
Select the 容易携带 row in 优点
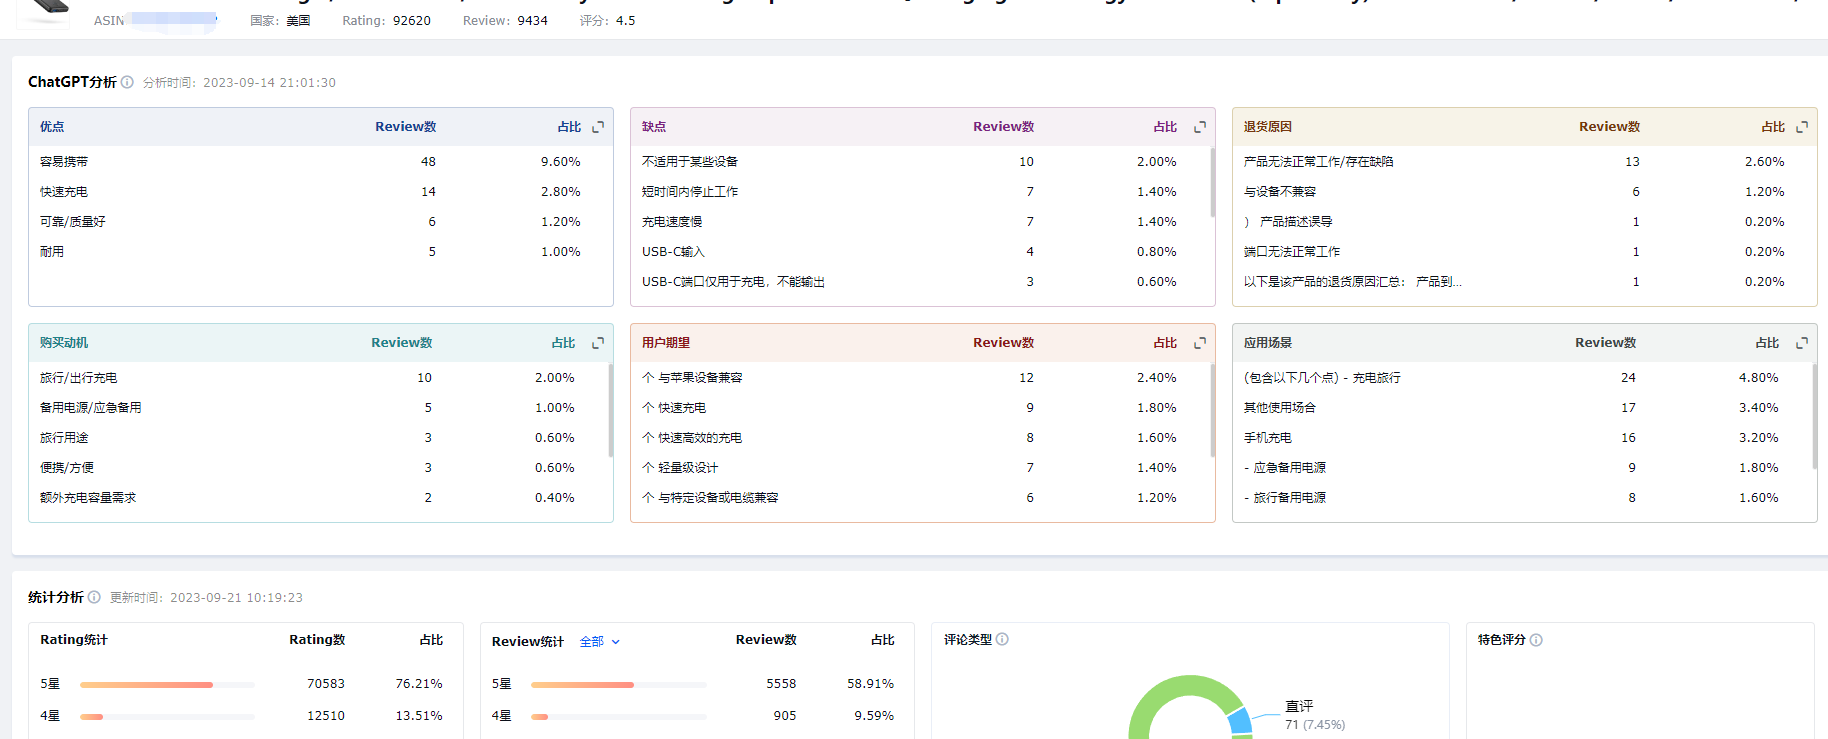[320, 162]
